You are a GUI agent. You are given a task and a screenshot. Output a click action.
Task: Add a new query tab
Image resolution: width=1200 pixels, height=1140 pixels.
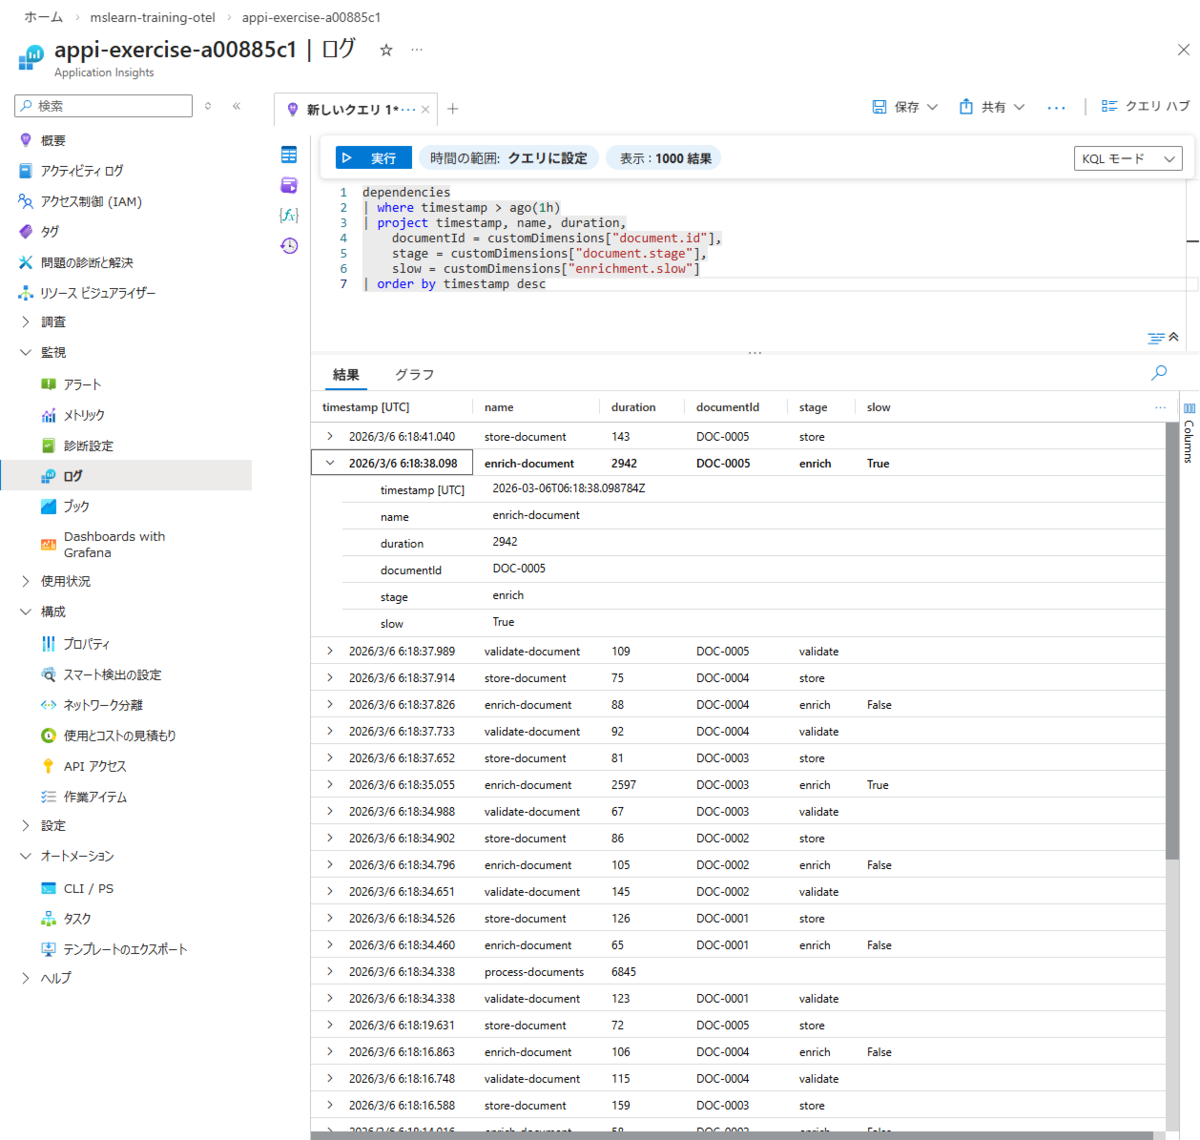coord(453,109)
